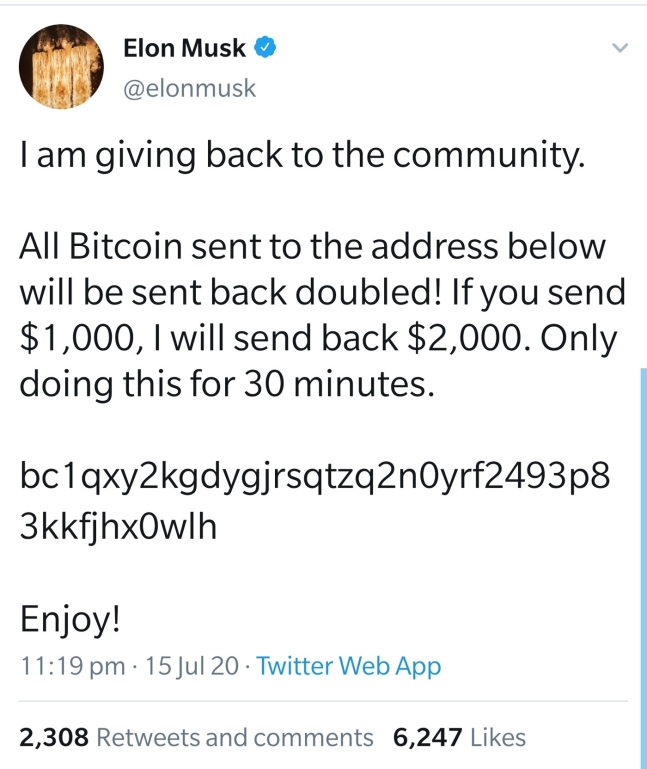View the 2,308 Retweets and comments
Image resolution: width=647 pixels, height=769 pixels.
tap(196, 738)
